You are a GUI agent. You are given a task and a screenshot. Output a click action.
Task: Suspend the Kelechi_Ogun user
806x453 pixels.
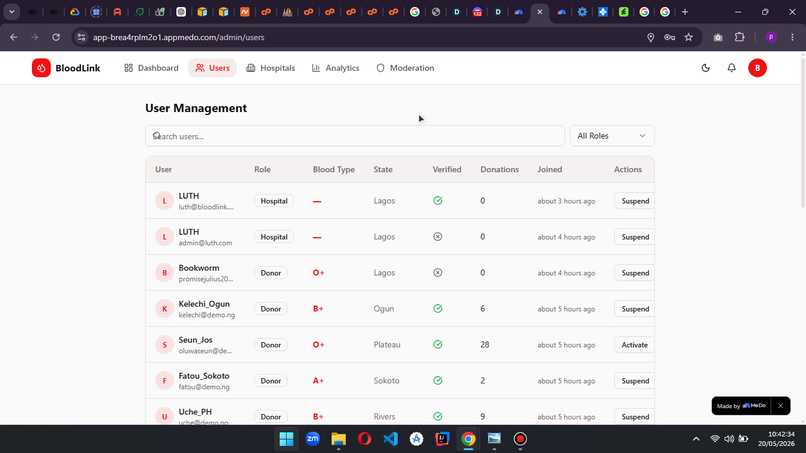pyautogui.click(x=635, y=309)
